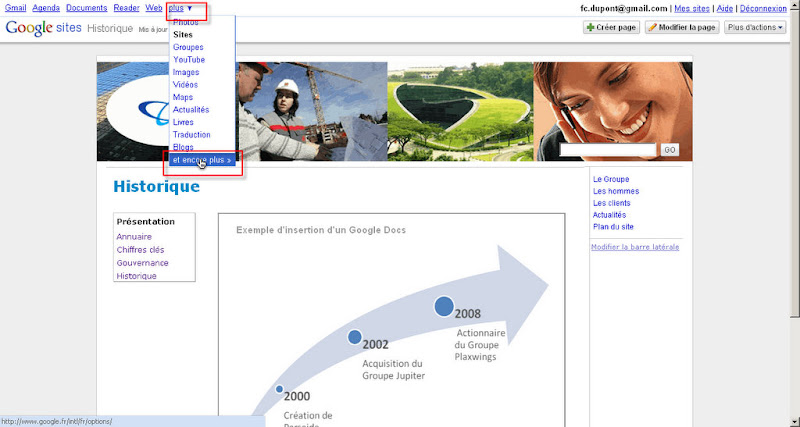Screen dimensions: 800x427
Task: Open YouTube from the plus menu
Action: [189, 60]
